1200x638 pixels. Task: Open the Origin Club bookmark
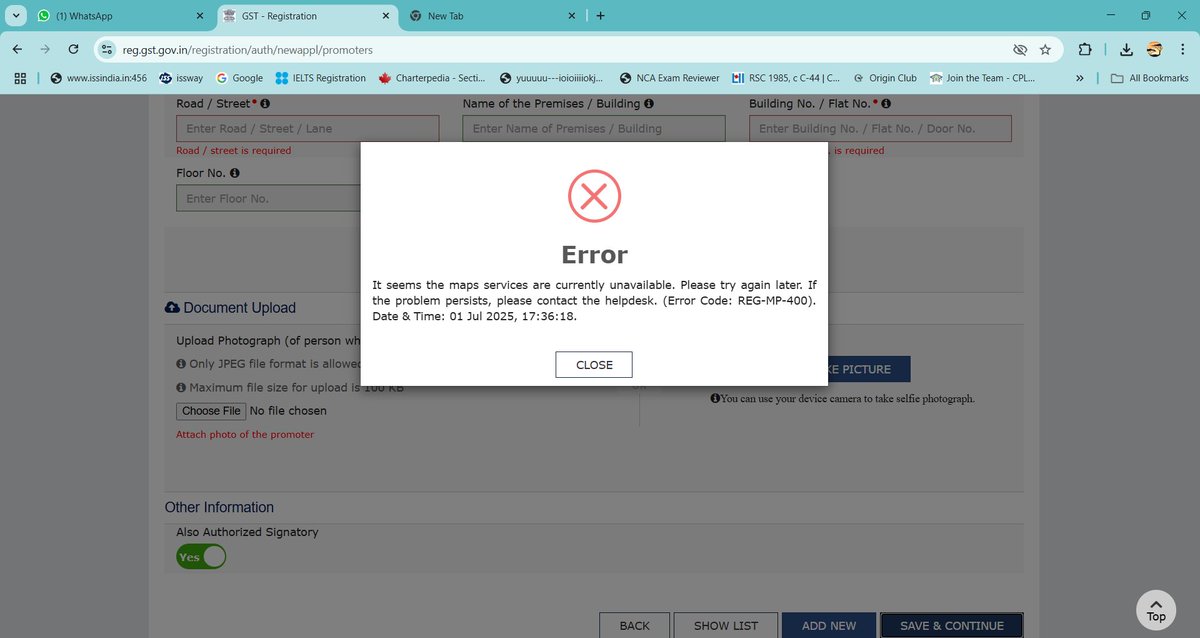pos(885,78)
